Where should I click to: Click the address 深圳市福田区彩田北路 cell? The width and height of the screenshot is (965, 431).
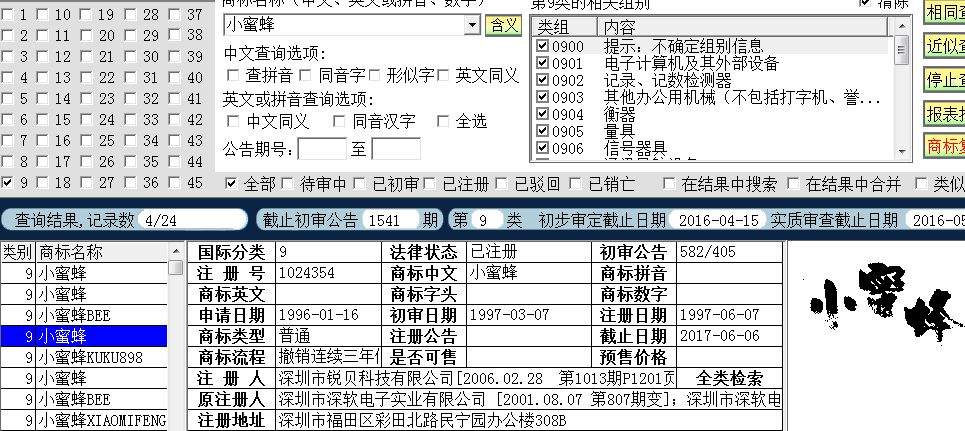(529, 421)
